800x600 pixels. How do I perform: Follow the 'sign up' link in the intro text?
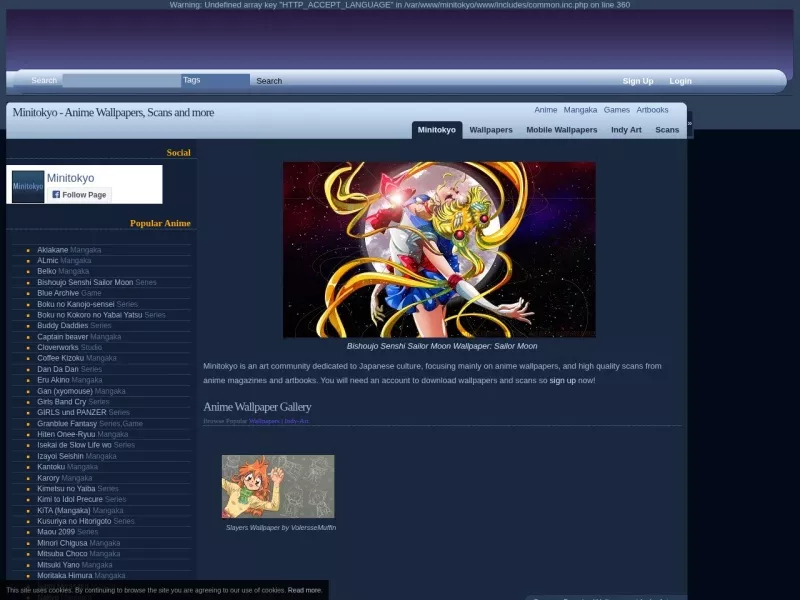point(562,380)
